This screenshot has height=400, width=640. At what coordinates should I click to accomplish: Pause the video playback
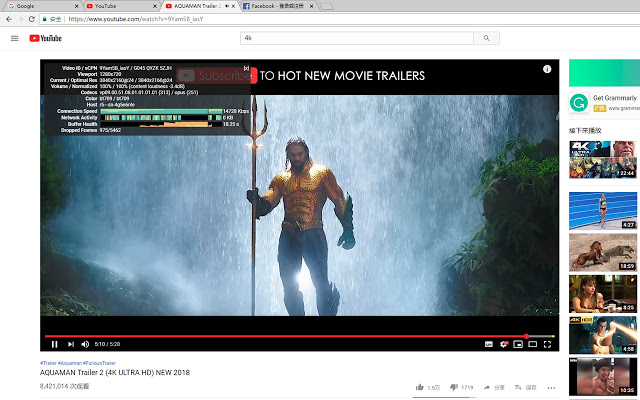point(55,344)
